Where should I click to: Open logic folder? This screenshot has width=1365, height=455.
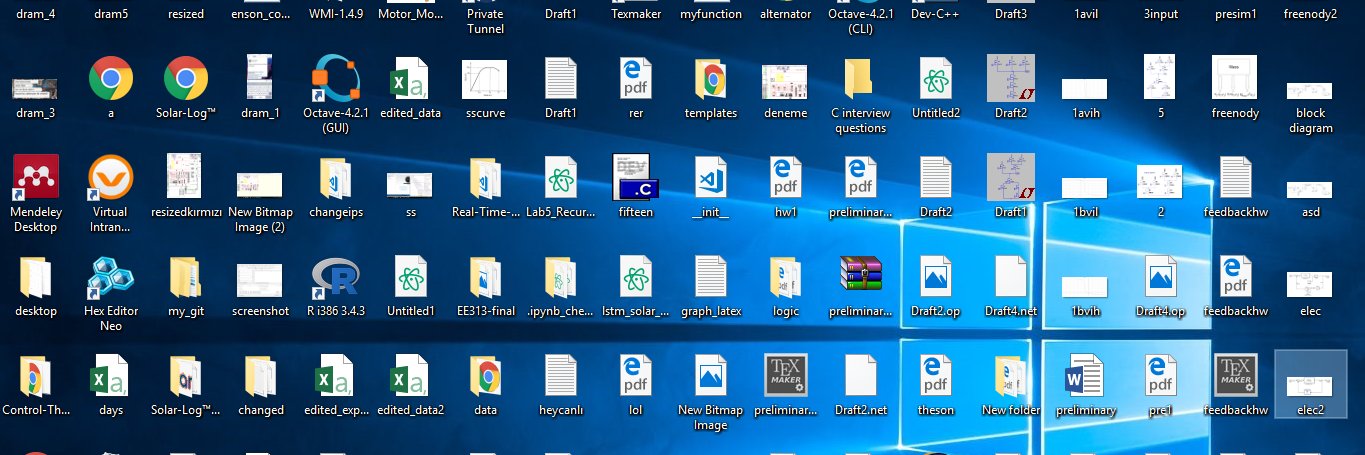pos(786,279)
